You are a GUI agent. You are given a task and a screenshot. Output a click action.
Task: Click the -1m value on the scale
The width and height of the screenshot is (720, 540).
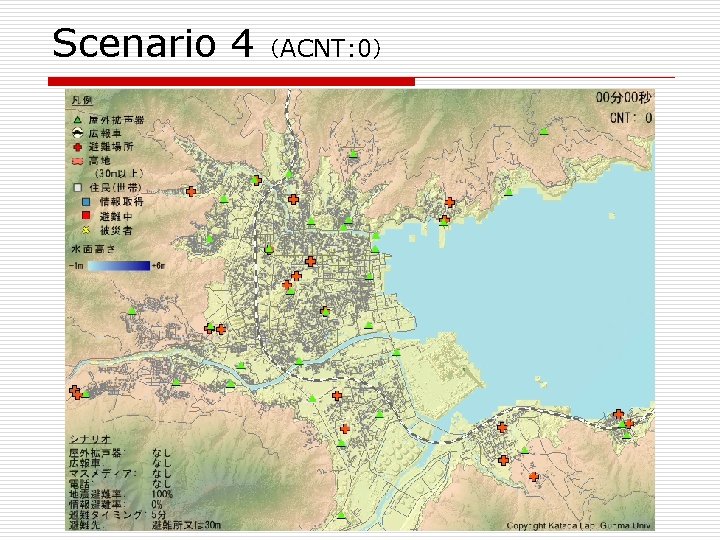click(x=77, y=266)
